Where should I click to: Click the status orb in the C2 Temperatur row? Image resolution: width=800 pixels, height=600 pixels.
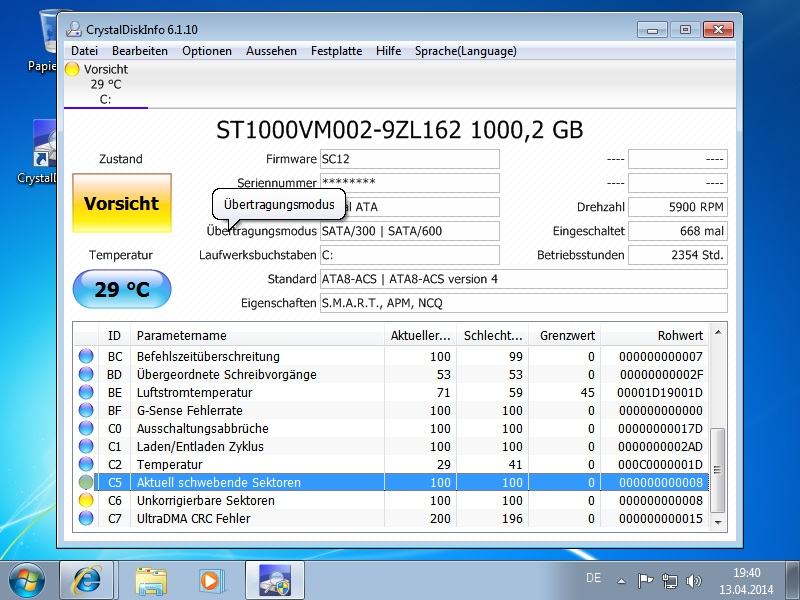[x=86, y=464]
